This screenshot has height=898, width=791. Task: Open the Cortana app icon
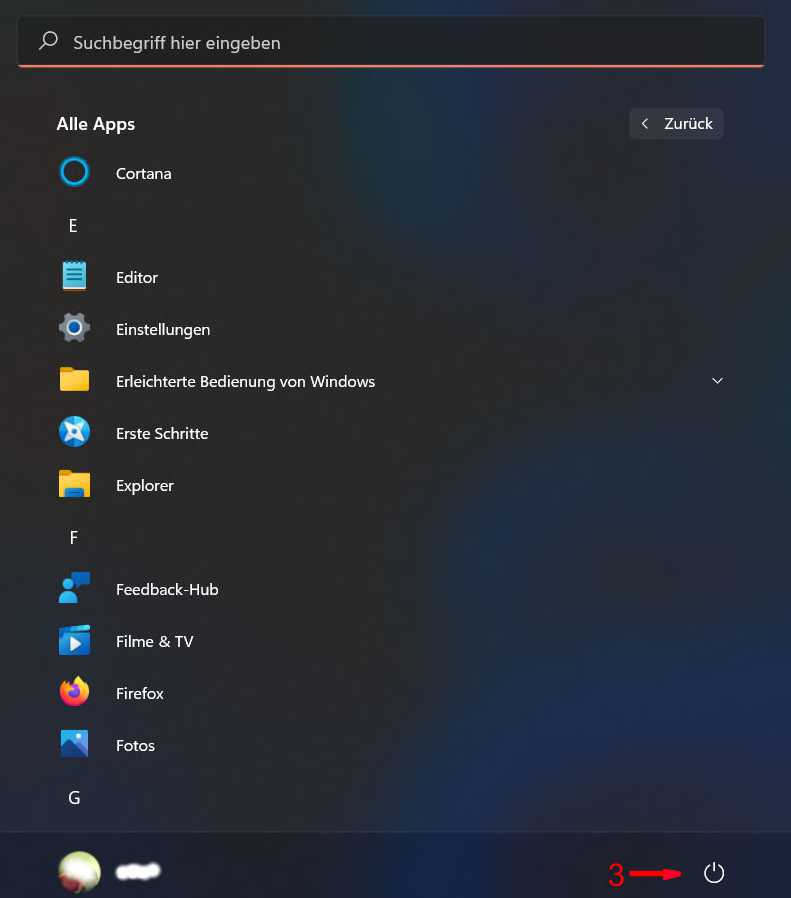pyautogui.click(x=74, y=172)
